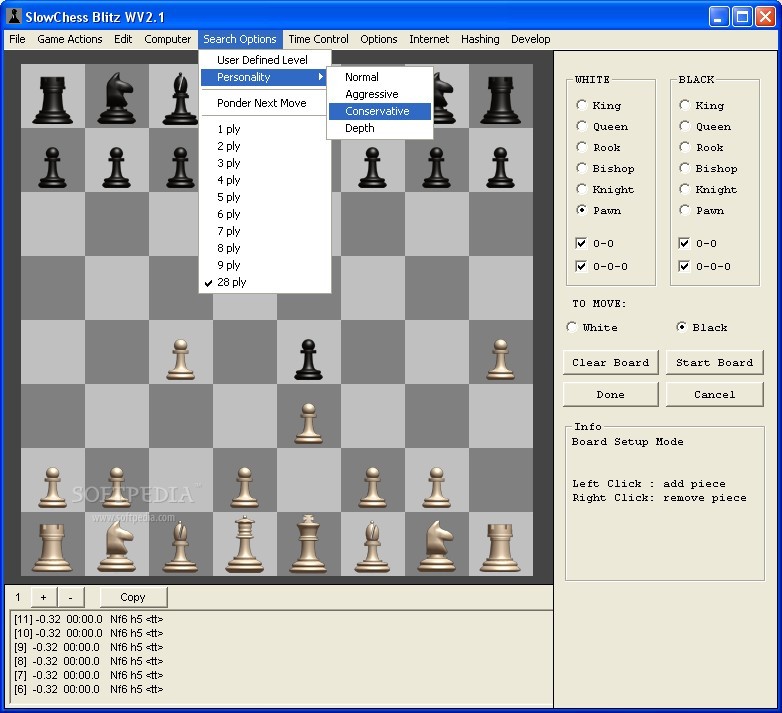
Task: Click Done to finish board setup
Action: (x=610, y=394)
